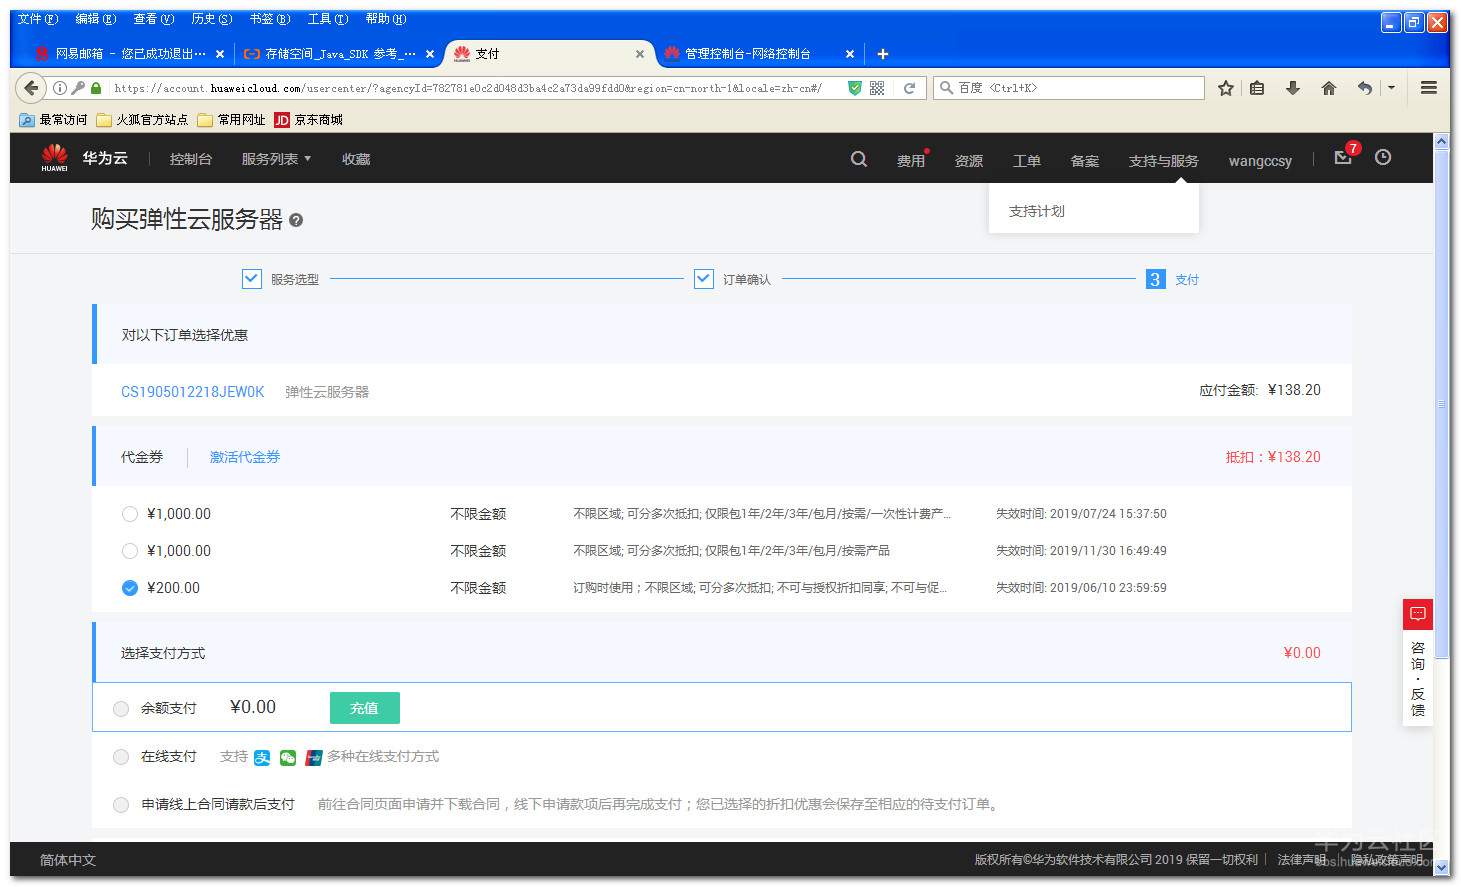Click the Alipay payment icon
The width and height of the screenshot is (1461, 887).
coord(262,757)
